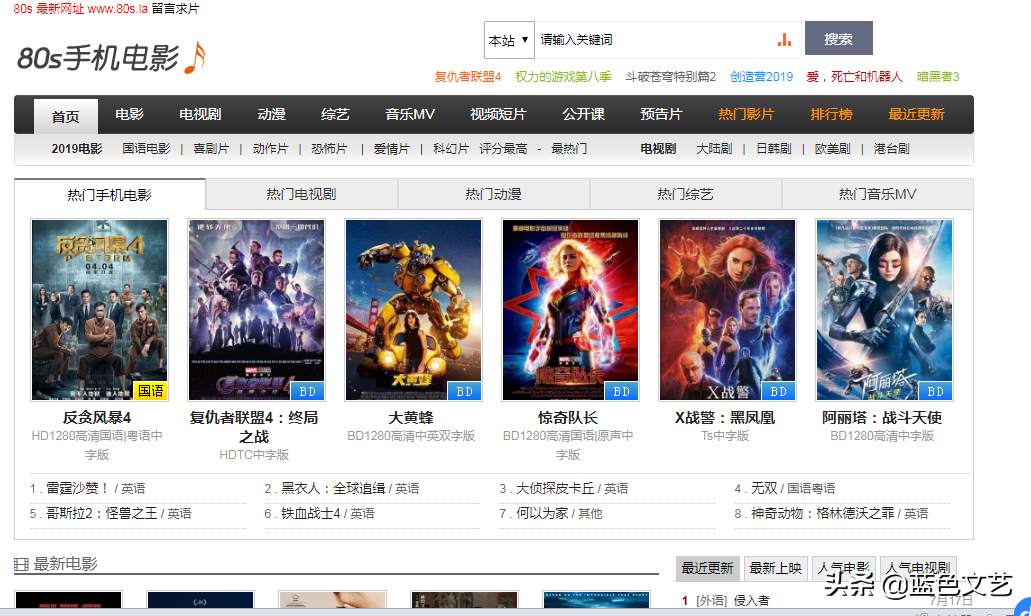1031x616 pixels.
Task: Select 热门影片 in the main navigation
Action: point(746,114)
